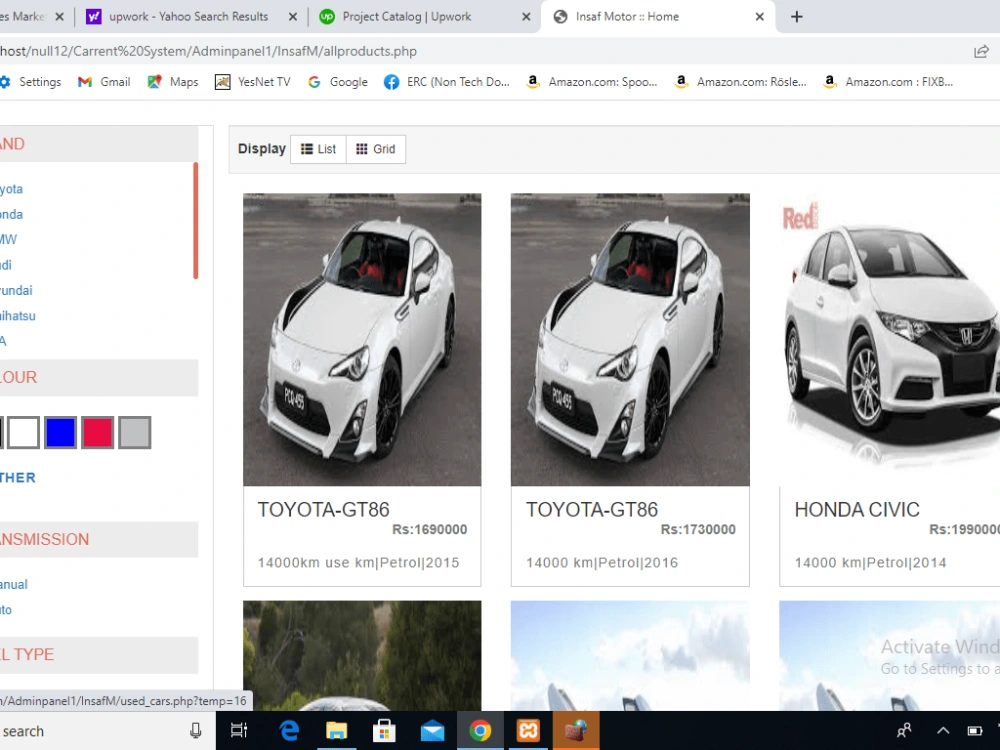Filter by Toyota brand
The height and width of the screenshot is (750, 1000).
pos(11,189)
